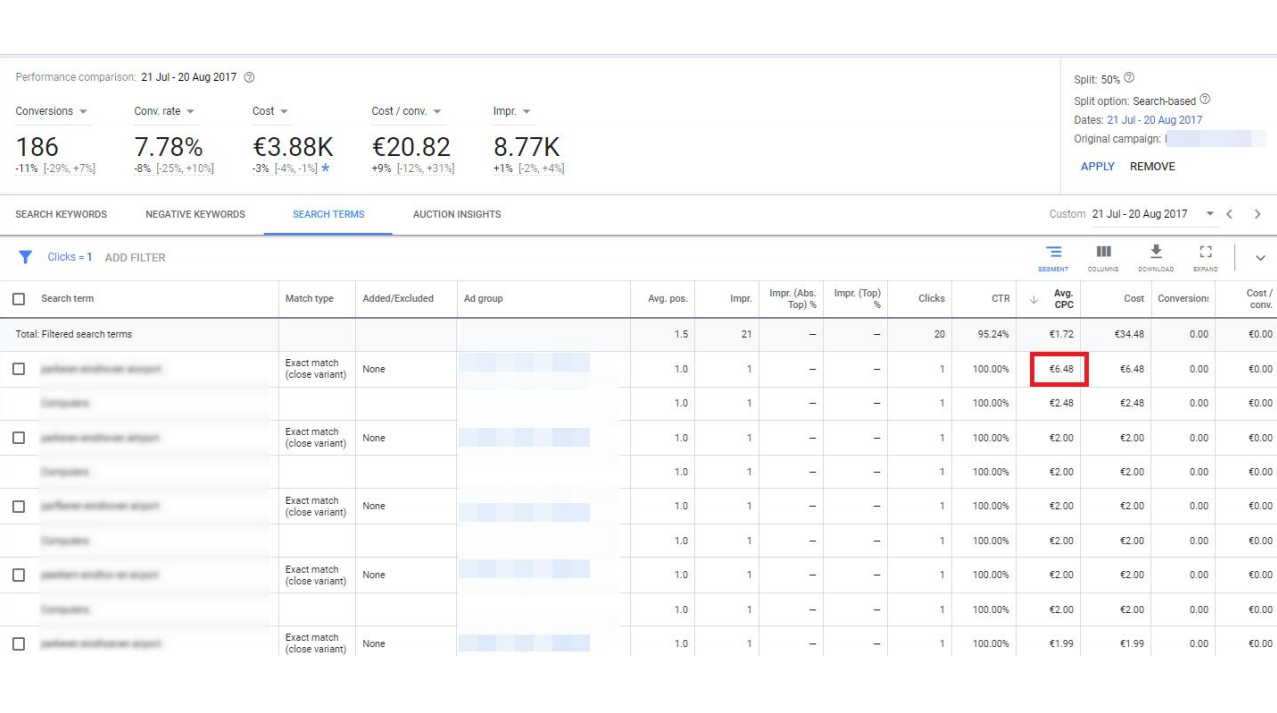Click the €34.48 total cost value
The height and width of the screenshot is (713, 1277).
[x=1129, y=334]
